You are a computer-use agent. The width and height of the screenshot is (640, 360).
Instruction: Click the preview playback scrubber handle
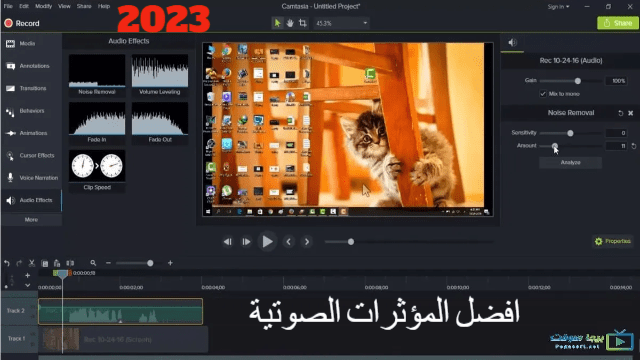tap(351, 242)
